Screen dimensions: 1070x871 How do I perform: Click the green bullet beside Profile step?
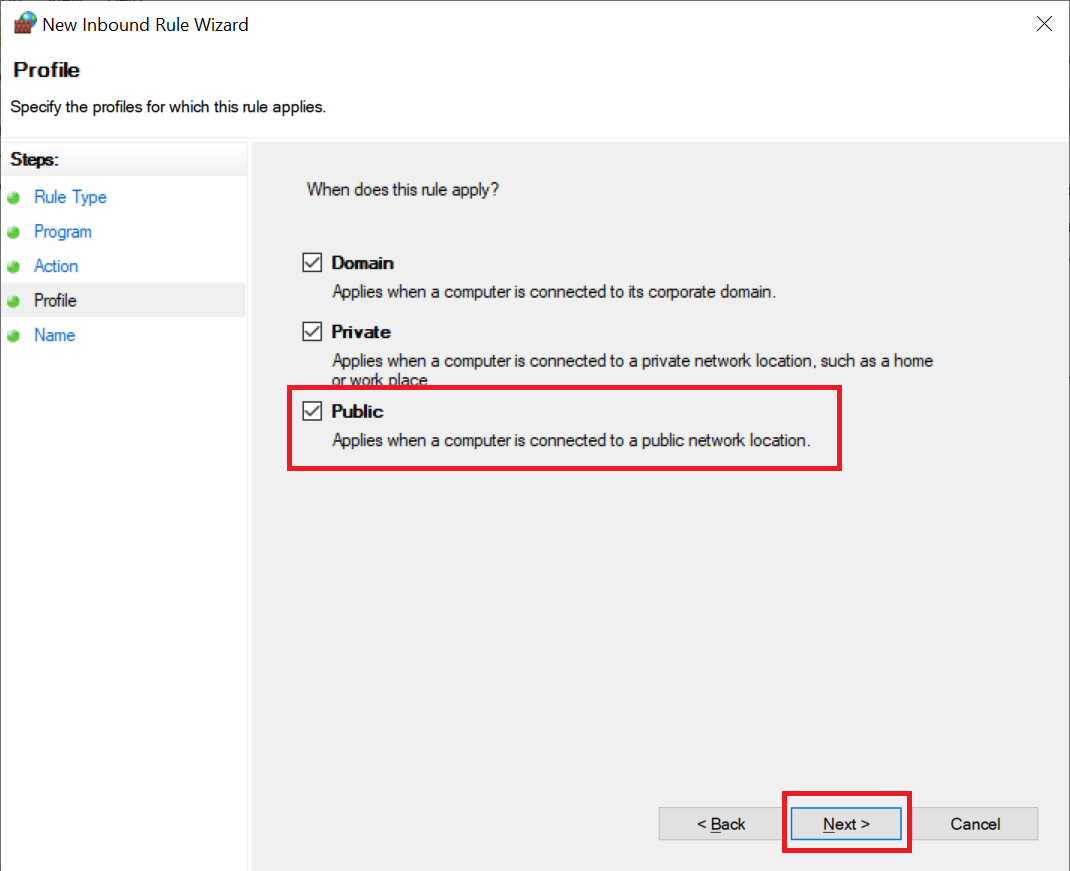pyautogui.click(x=14, y=301)
